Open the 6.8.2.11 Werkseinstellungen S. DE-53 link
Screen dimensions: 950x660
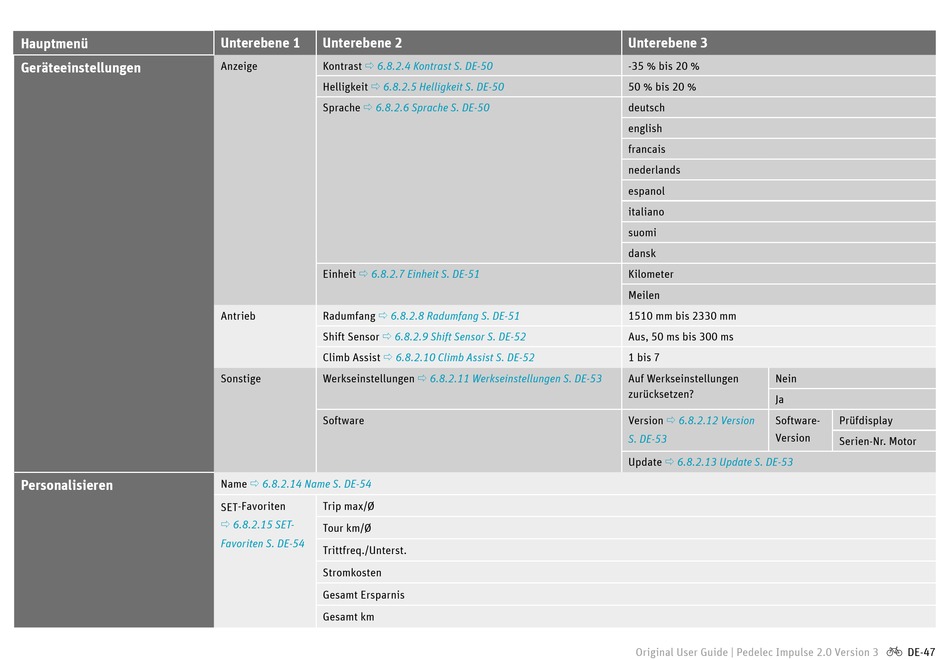point(516,379)
